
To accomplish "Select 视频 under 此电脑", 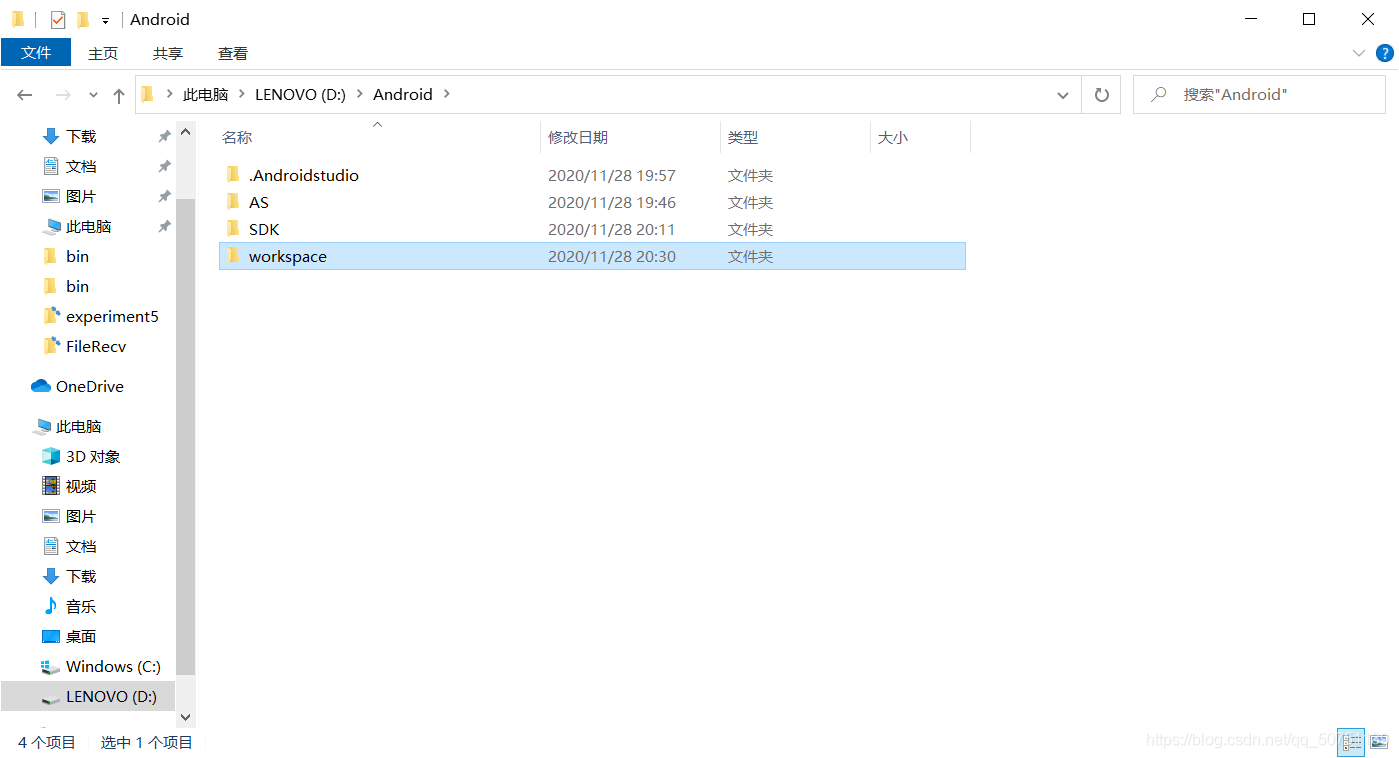I will click(x=81, y=486).
